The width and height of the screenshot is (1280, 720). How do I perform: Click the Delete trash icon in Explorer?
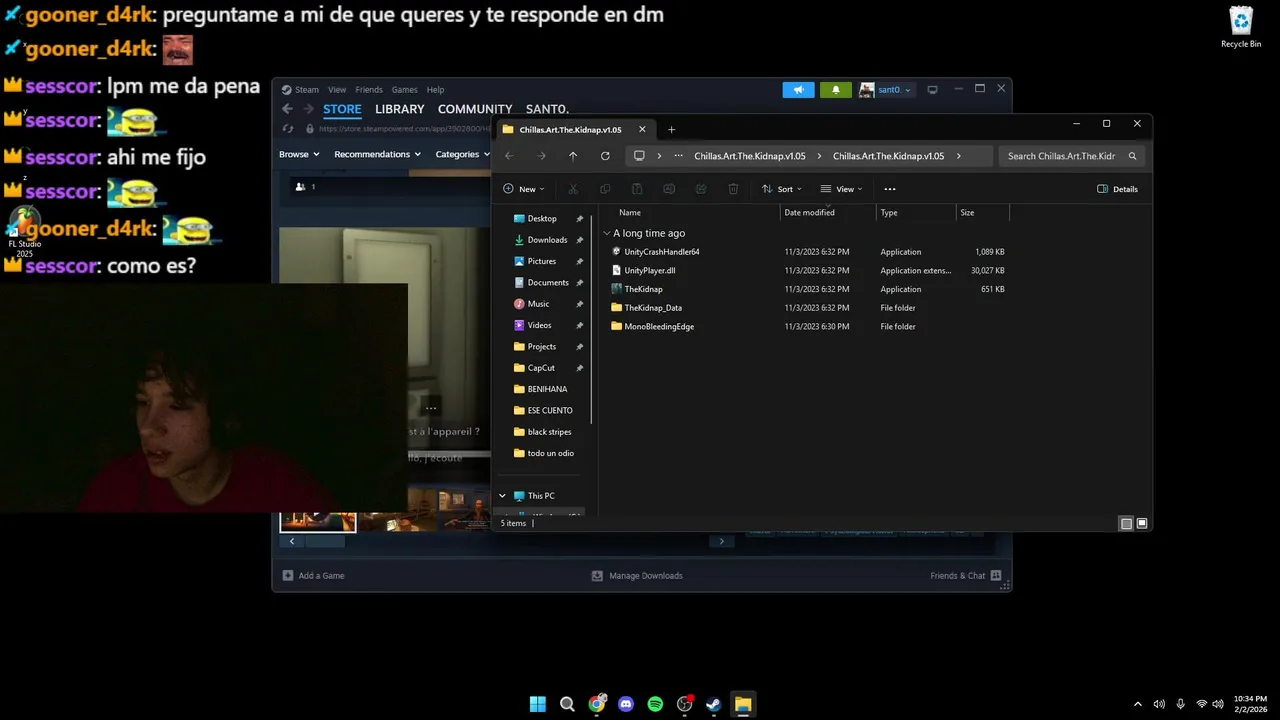pos(733,189)
